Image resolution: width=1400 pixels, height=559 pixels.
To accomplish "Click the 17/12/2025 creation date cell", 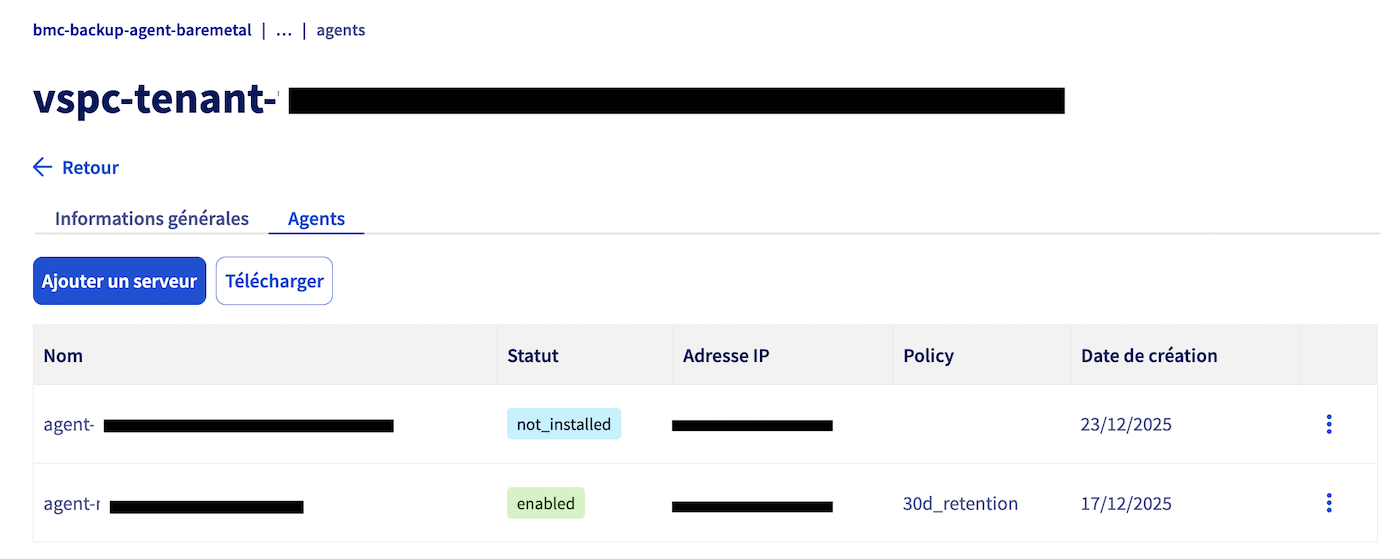I will [x=1126, y=503].
